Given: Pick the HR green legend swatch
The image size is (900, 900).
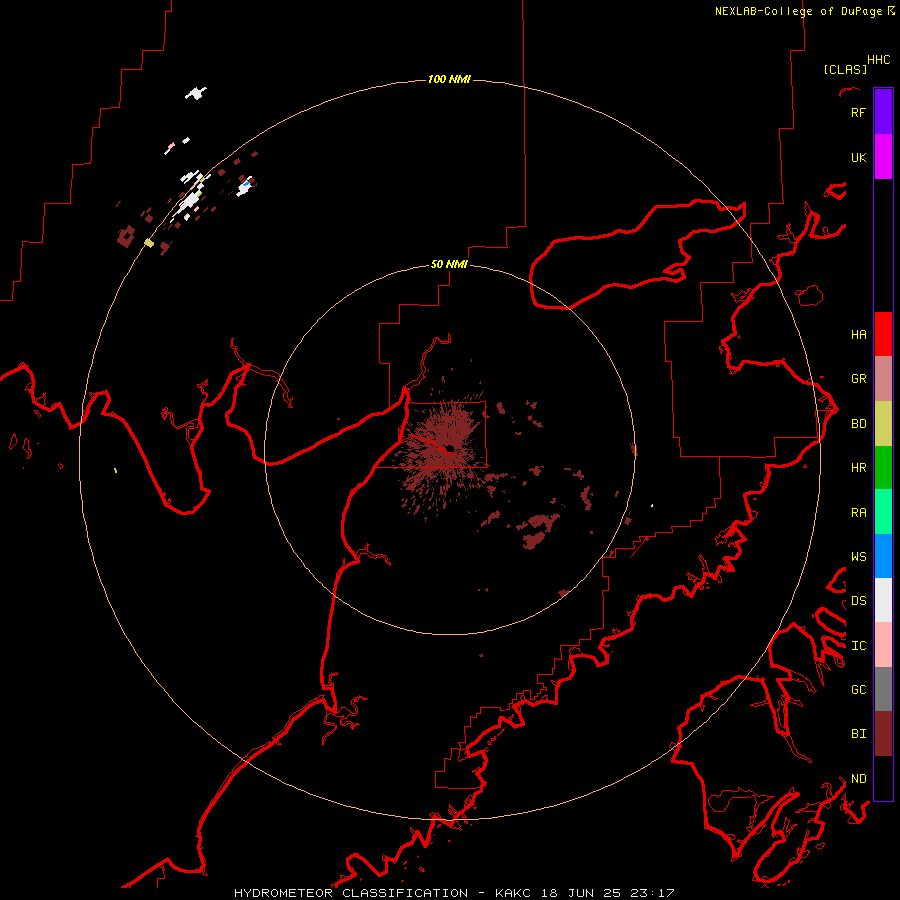Looking at the screenshot, I should coord(883,467).
